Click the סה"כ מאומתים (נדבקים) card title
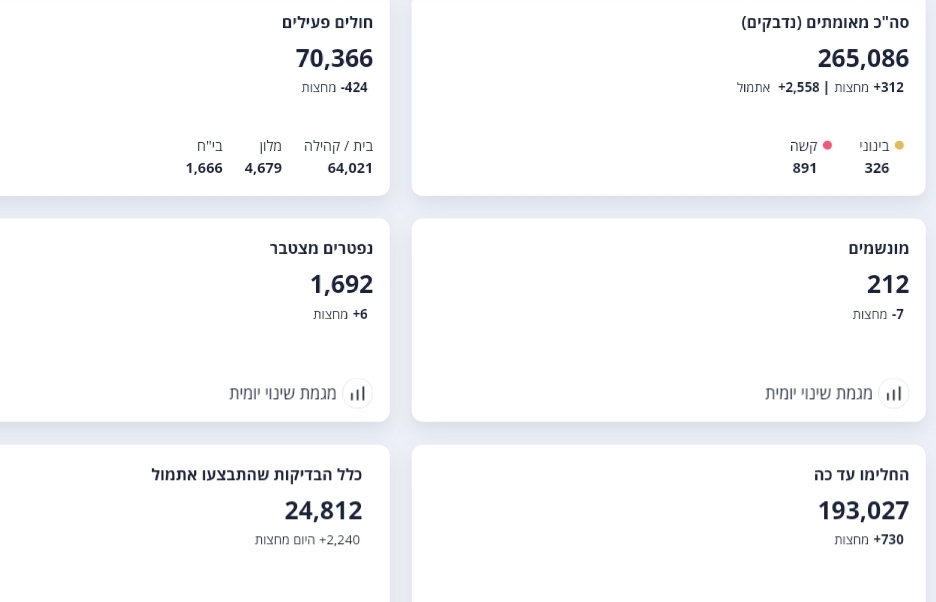936x602 pixels. [x=825, y=22]
